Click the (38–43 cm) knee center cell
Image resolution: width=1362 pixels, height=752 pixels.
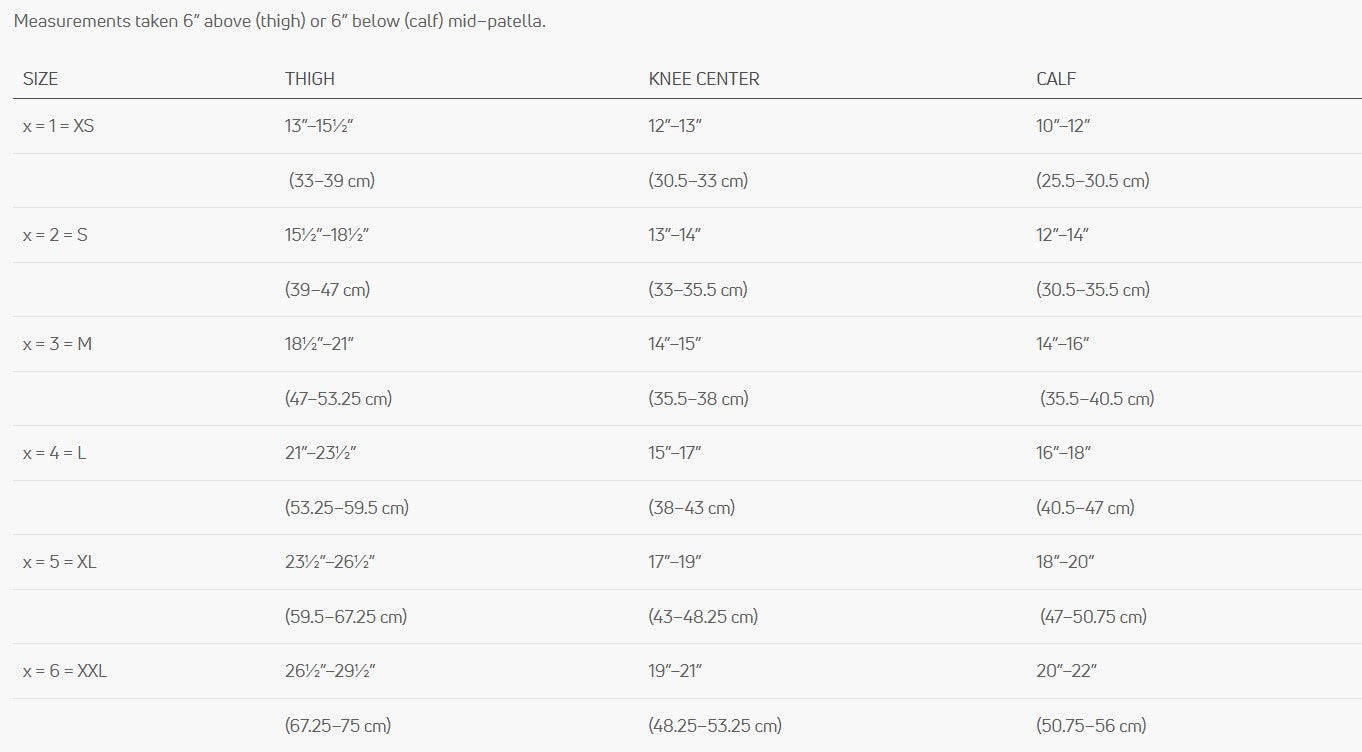692,508
